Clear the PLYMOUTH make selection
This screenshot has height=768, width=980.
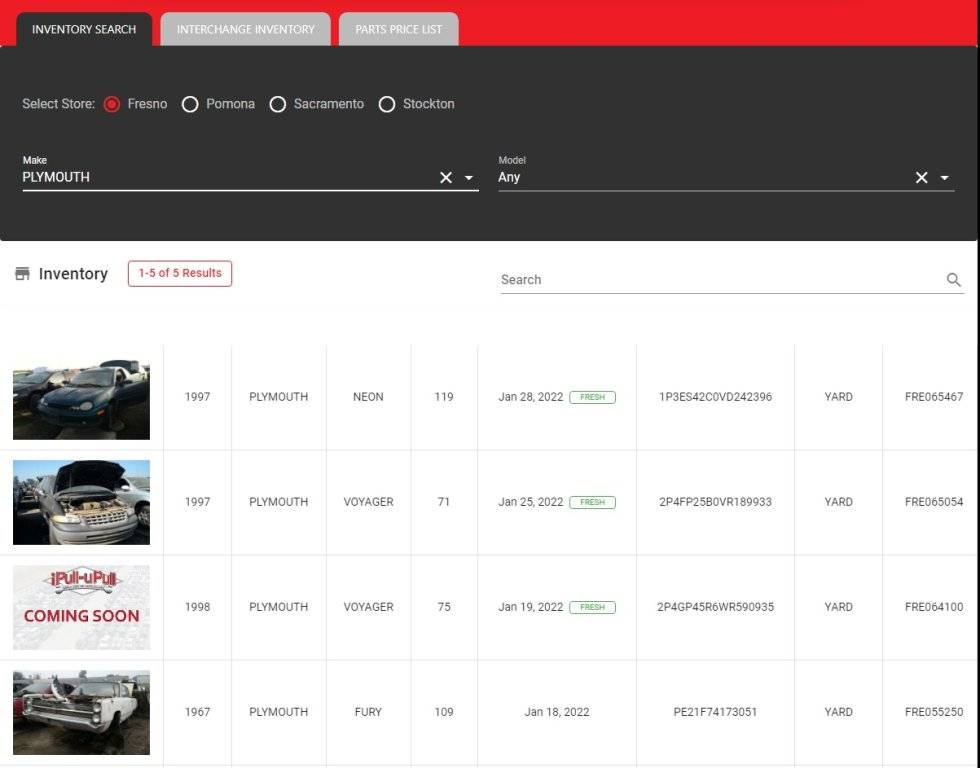tap(446, 178)
